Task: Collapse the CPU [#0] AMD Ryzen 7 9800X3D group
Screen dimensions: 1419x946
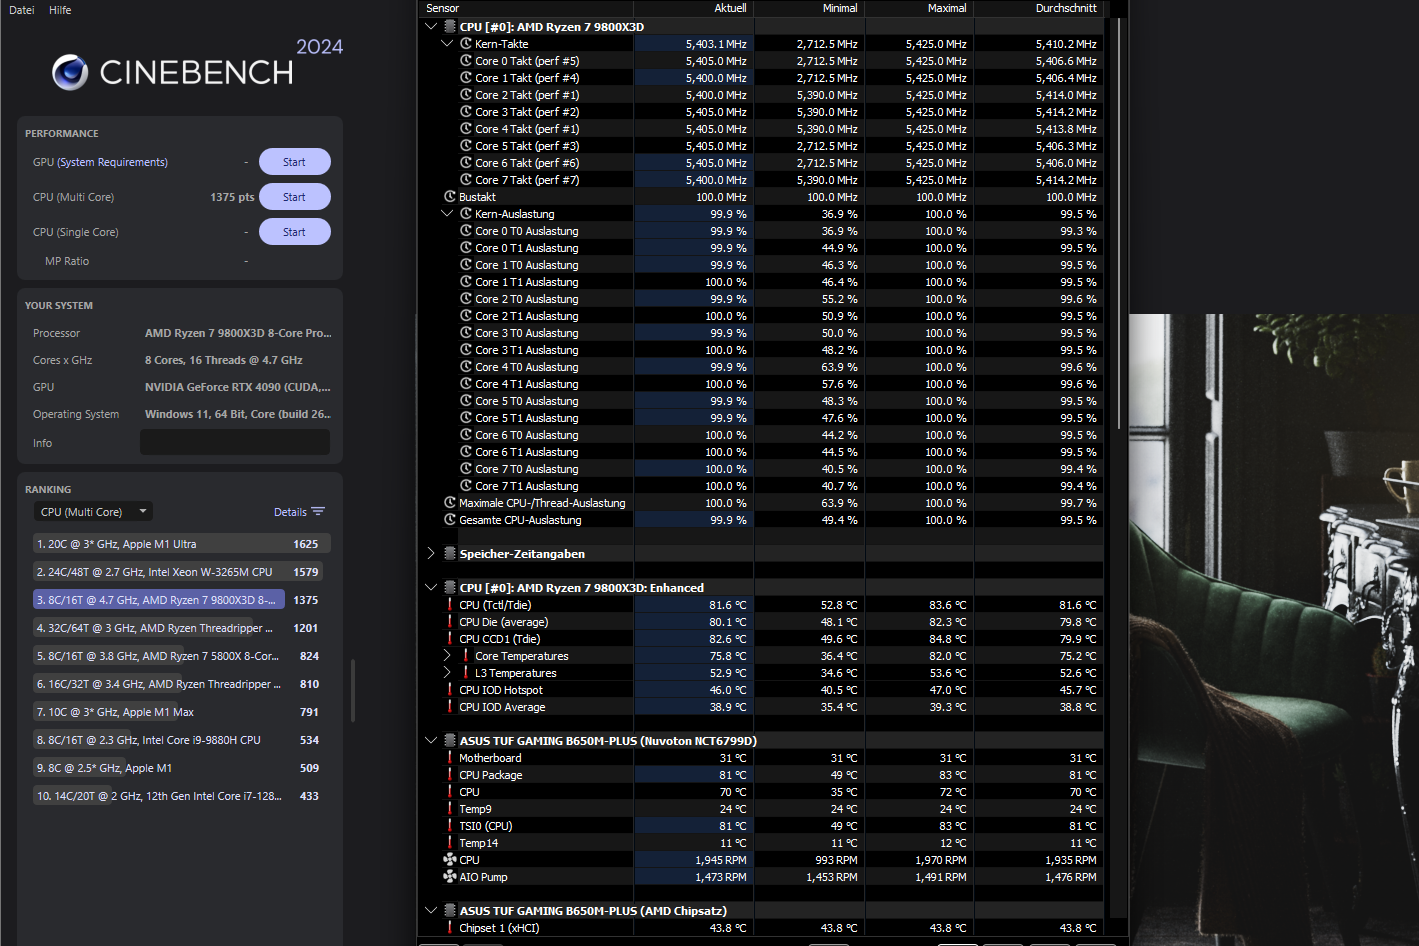Action: click(x=431, y=27)
